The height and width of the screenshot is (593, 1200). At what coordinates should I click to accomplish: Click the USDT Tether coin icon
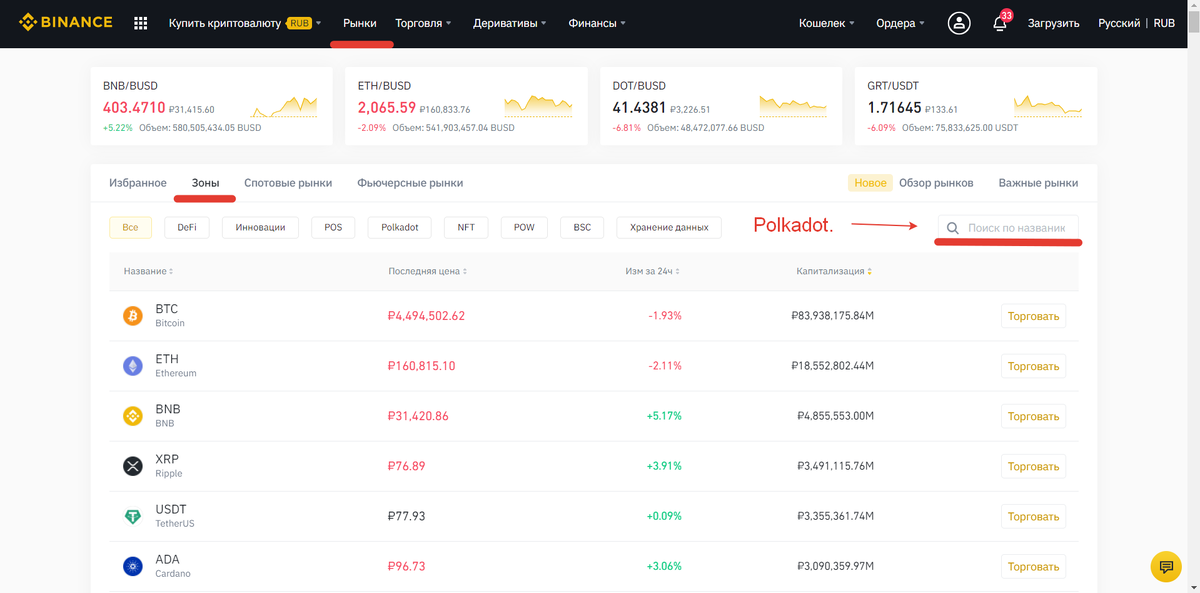pos(133,516)
